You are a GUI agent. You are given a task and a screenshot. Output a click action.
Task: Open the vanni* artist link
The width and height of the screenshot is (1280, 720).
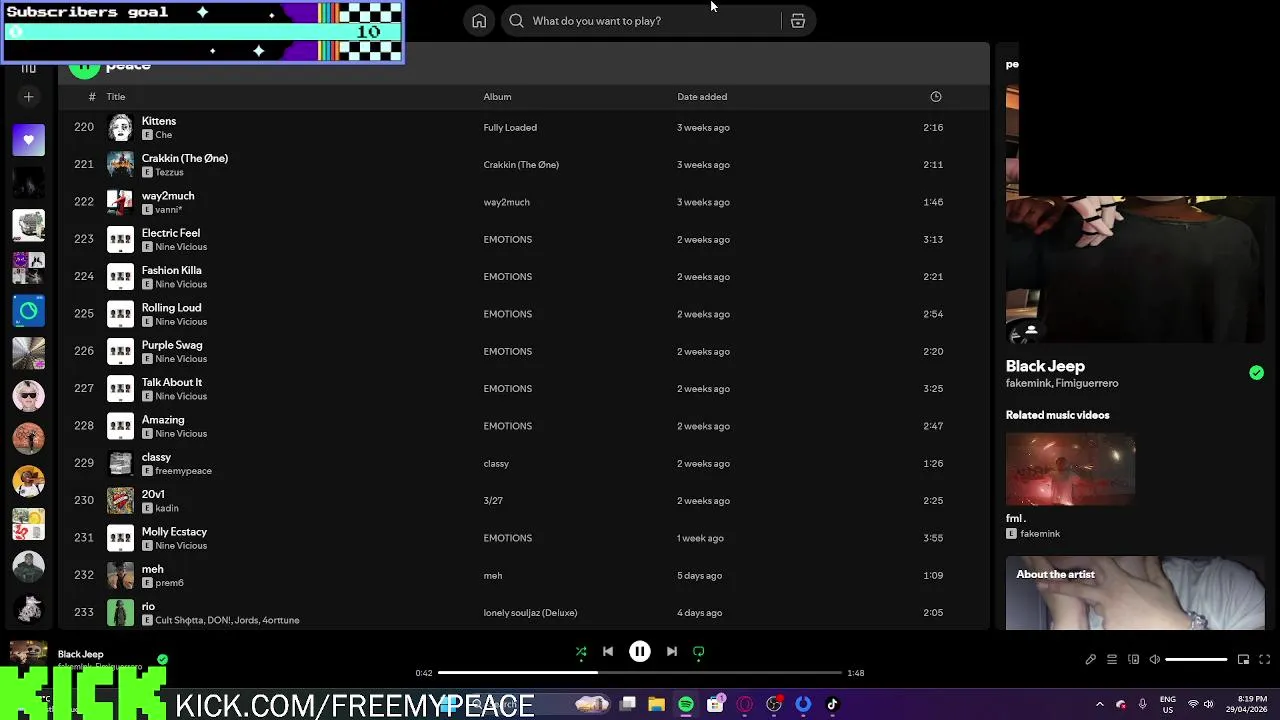(168, 210)
